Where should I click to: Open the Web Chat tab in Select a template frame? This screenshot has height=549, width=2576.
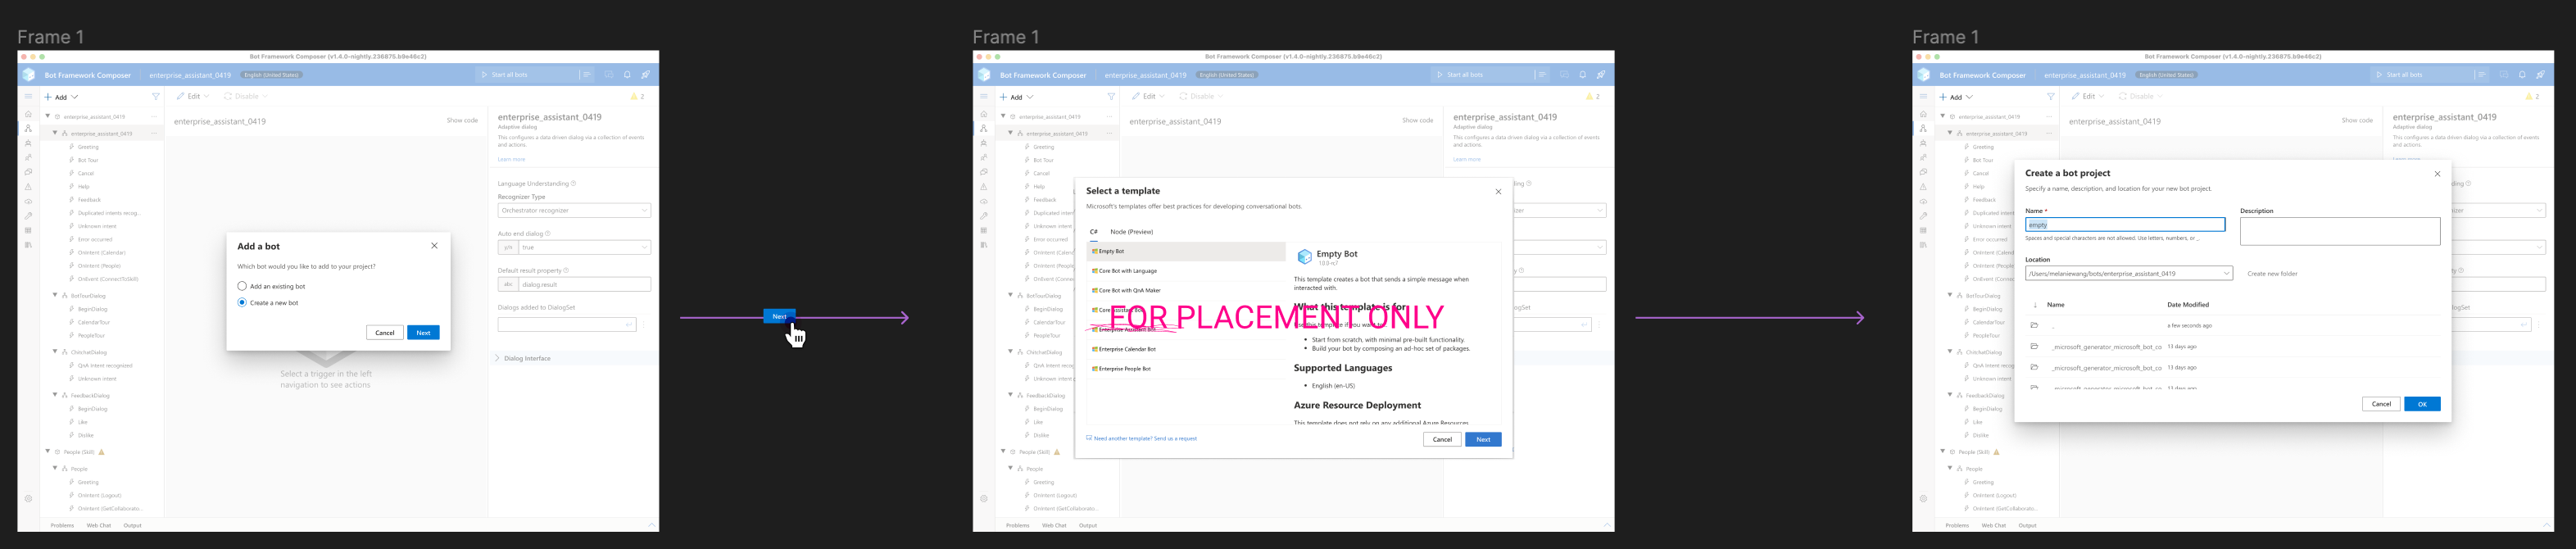tap(1054, 525)
